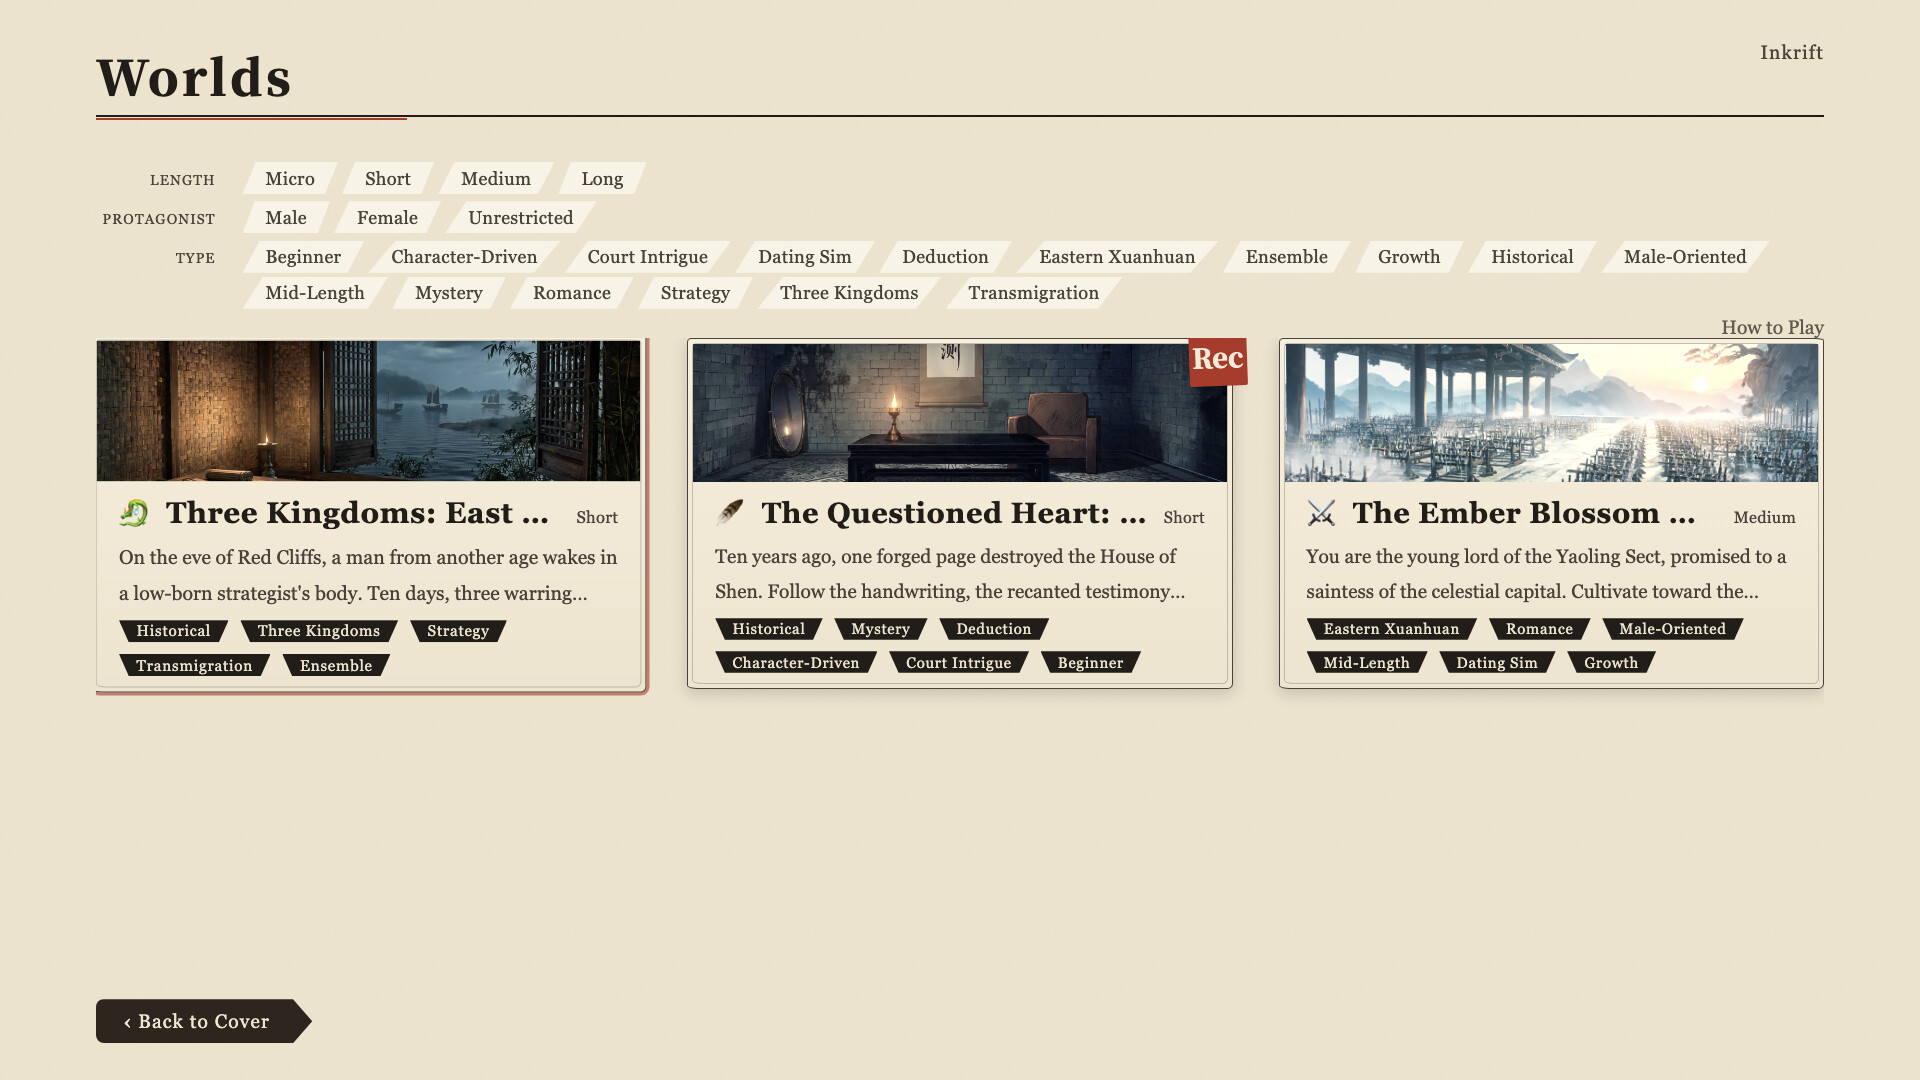The image size is (1920, 1080).
Task: Select the Ensemble type filter
Action: coord(1287,257)
